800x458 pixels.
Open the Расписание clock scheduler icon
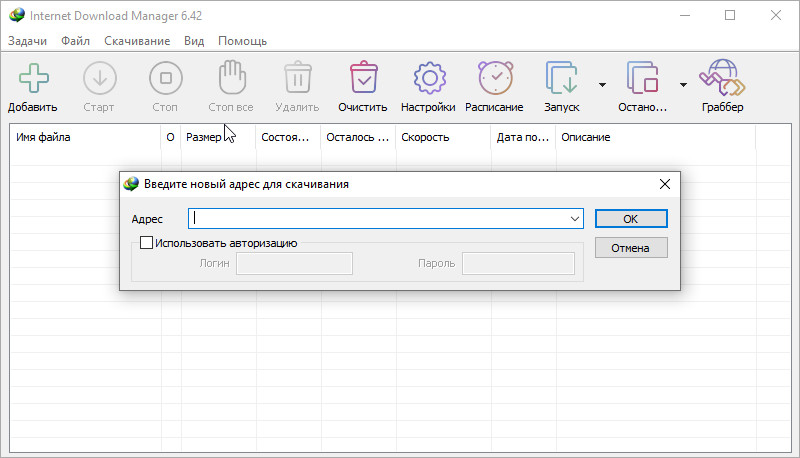[x=494, y=78]
